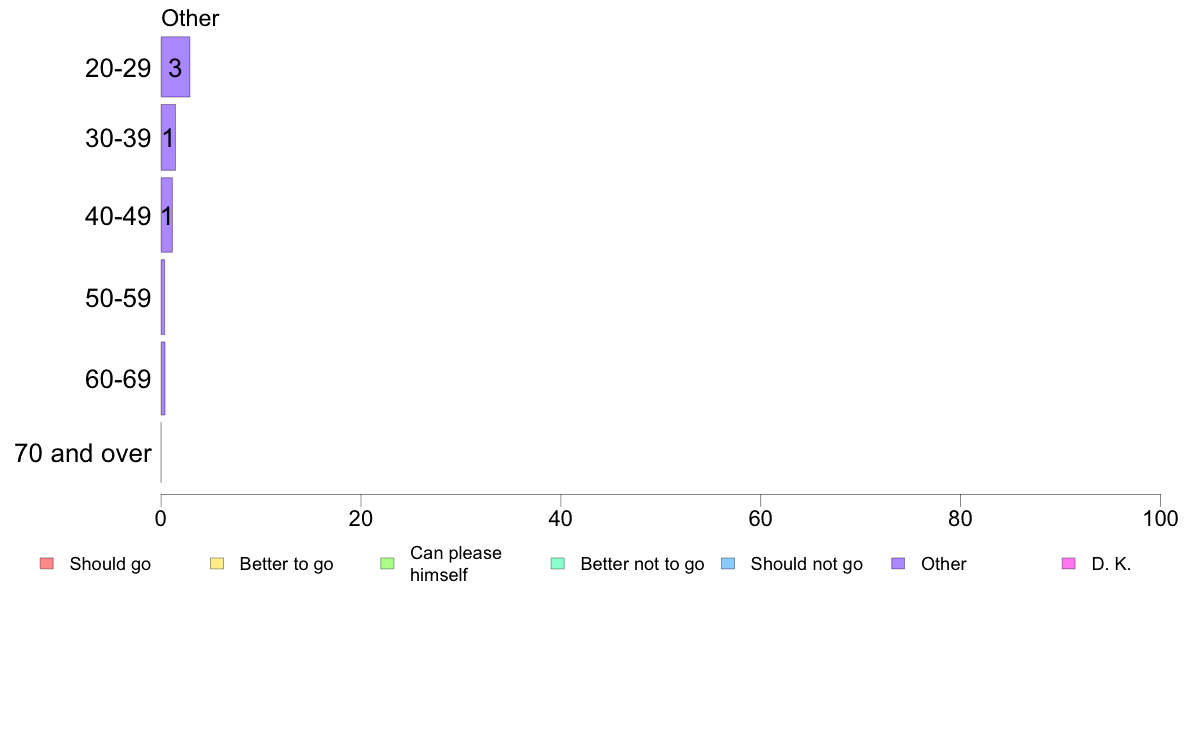Toggle the green Can please himself swatch
This screenshot has width=1188, height=736.
(x=387, y=563)
